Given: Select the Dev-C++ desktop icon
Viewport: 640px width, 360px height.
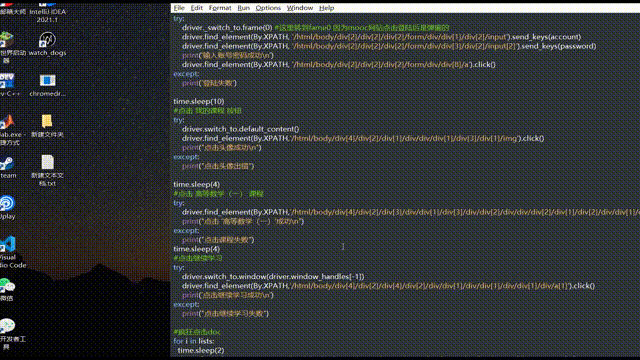Looking at the screenshot, I should tap(7, 85).
